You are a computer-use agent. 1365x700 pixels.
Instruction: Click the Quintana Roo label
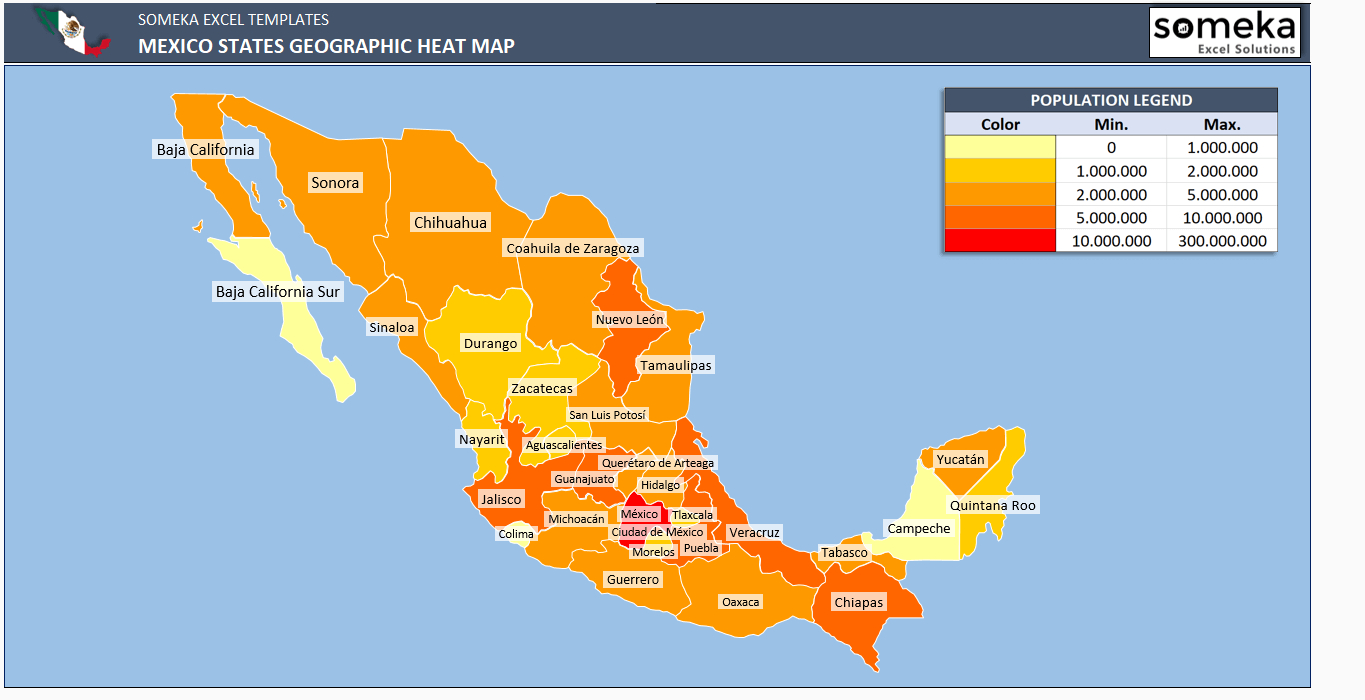(x=993, y=505)
